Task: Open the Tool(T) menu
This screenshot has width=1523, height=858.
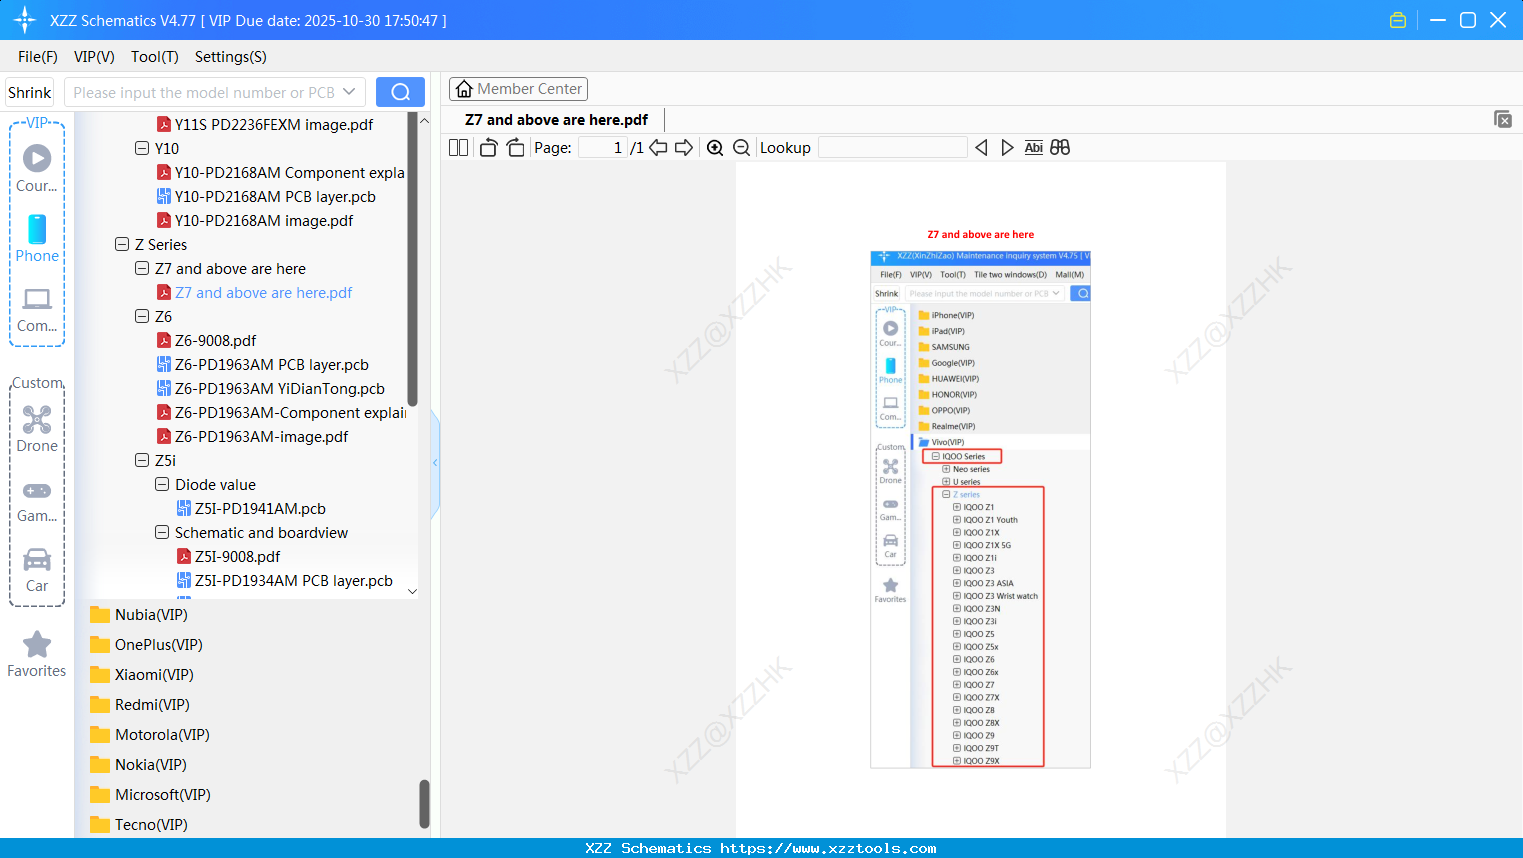Action: click(155, 57)
